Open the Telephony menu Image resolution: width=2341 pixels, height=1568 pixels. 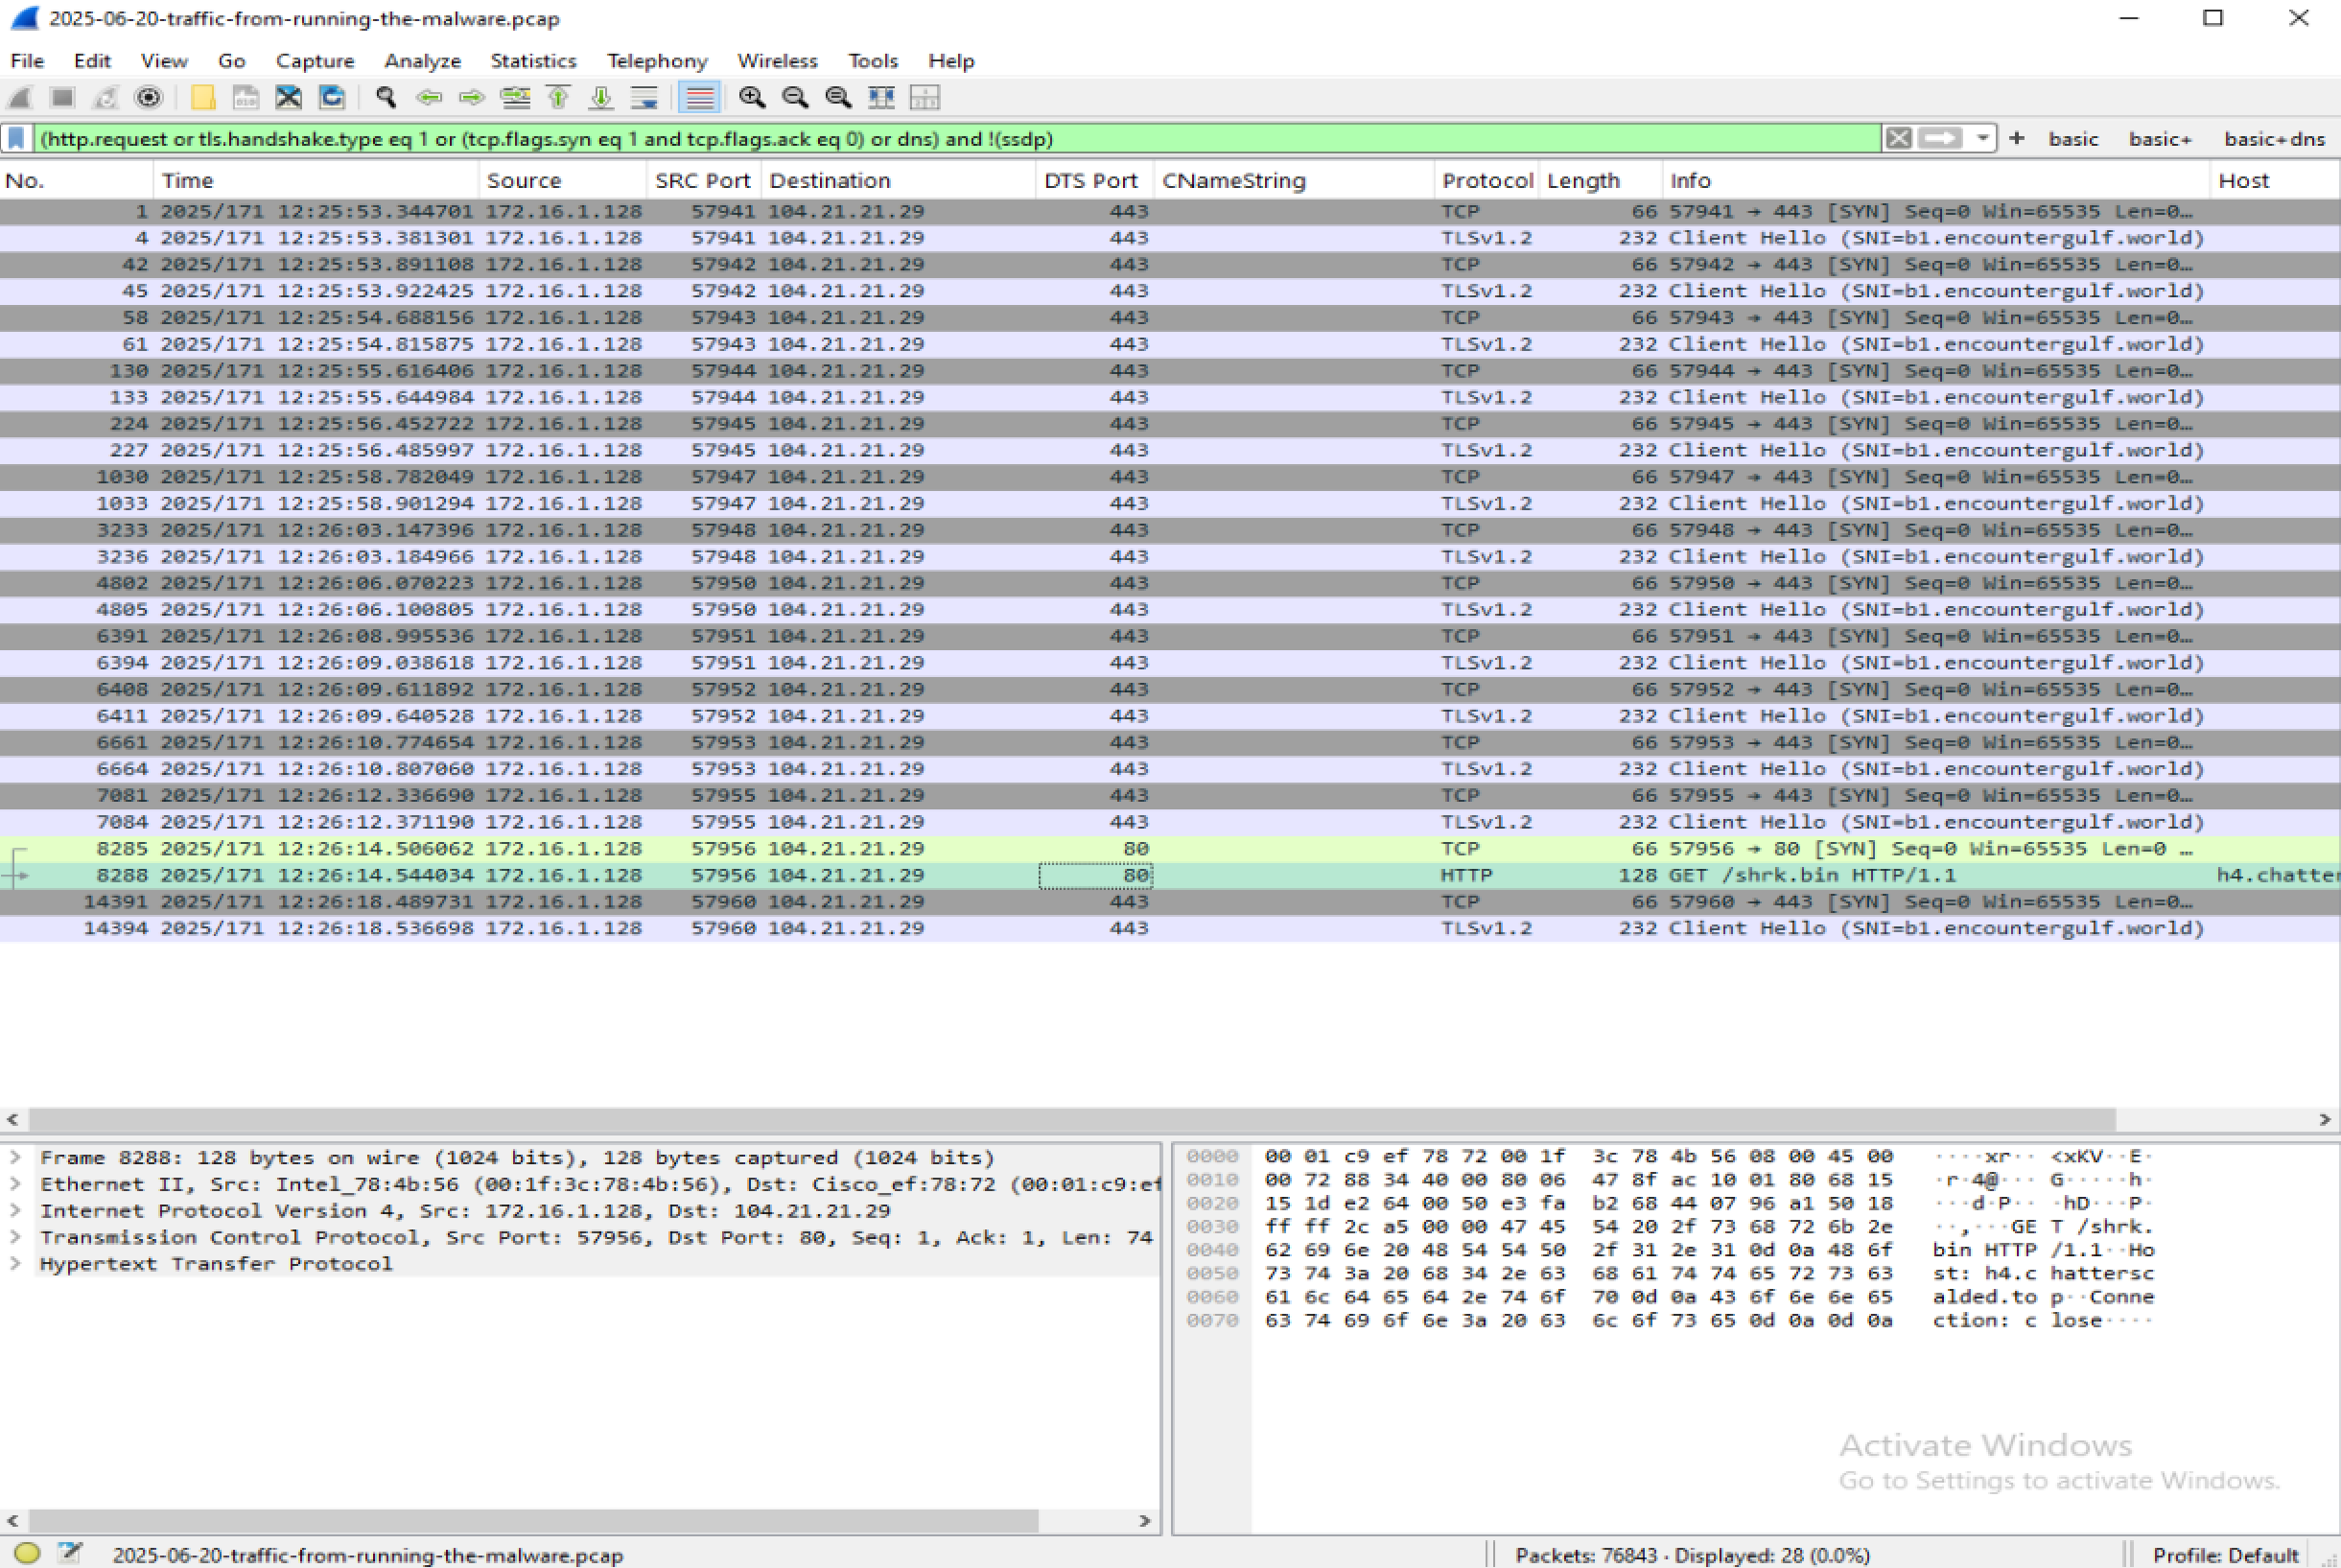656,60
